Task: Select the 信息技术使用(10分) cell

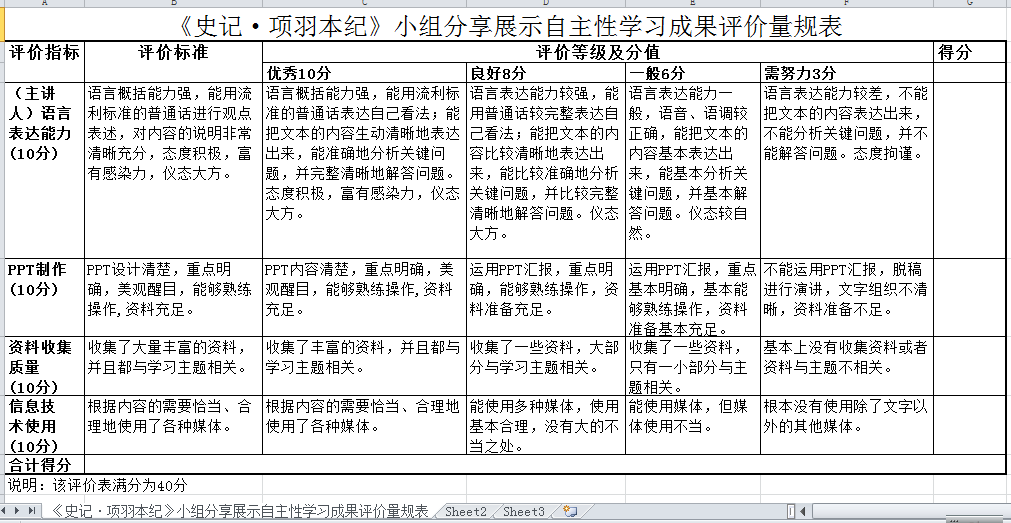Action: 44,425
